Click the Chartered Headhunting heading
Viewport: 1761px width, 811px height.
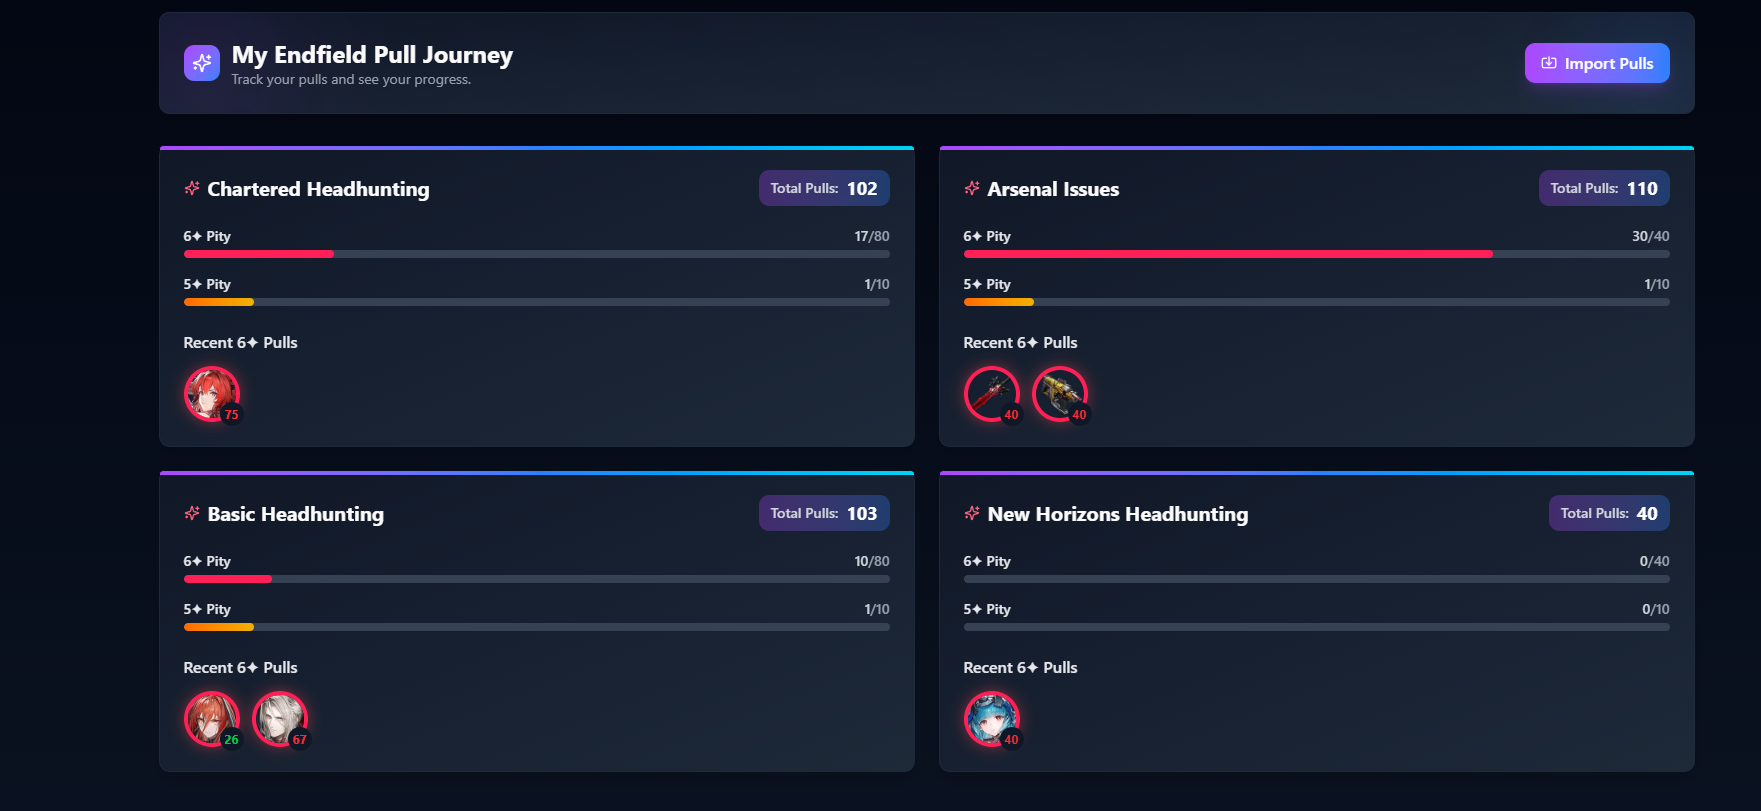pyautogui.click(x=318, y=189)
